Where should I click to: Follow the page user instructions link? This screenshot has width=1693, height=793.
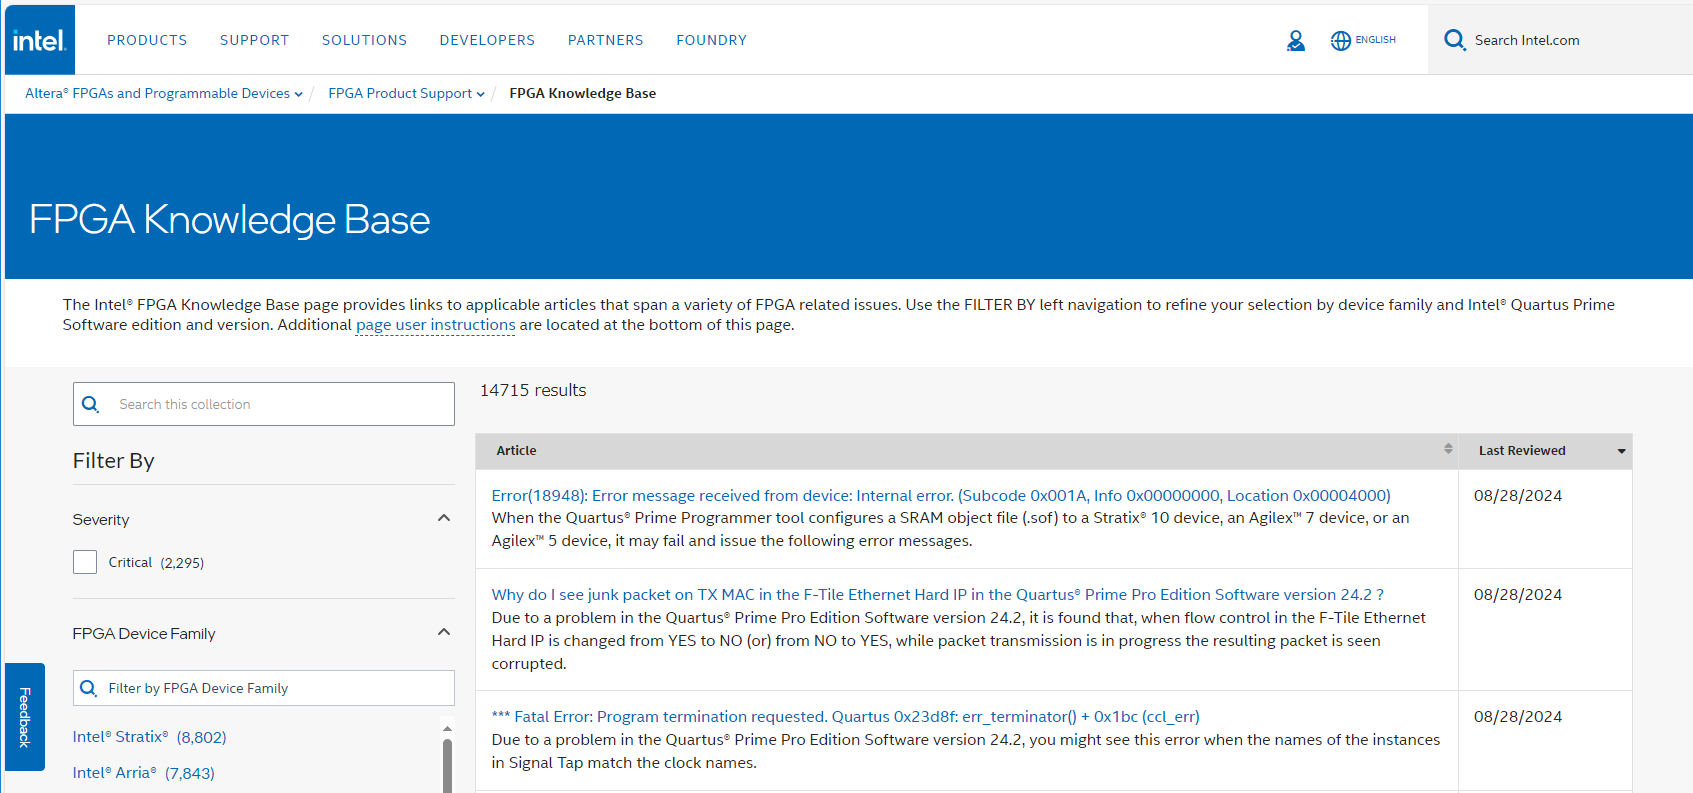click(x=436, y=325)
